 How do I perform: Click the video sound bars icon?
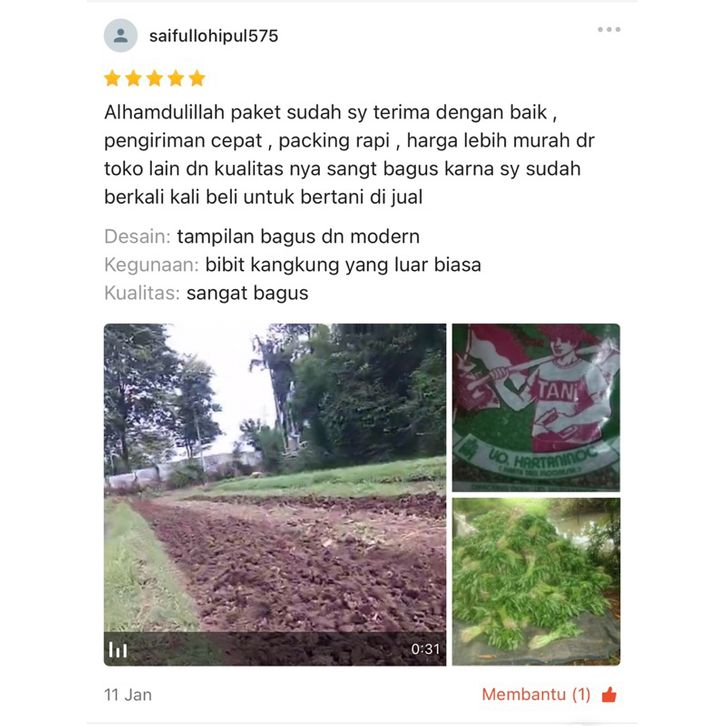click(118, 650)
